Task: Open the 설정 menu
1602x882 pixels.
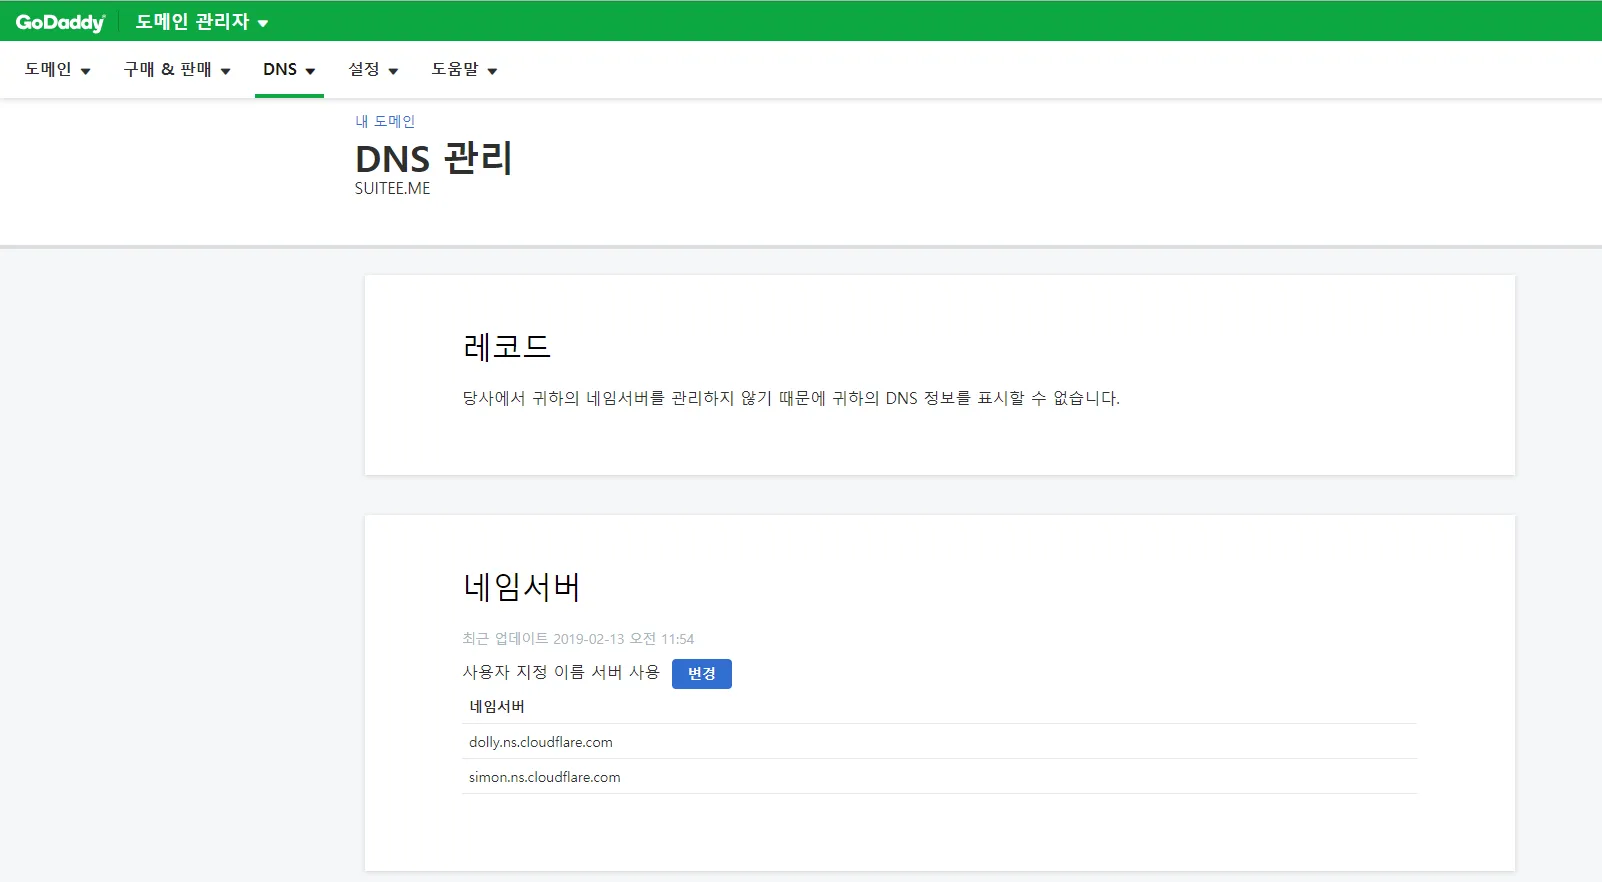Action: point(364,69)
